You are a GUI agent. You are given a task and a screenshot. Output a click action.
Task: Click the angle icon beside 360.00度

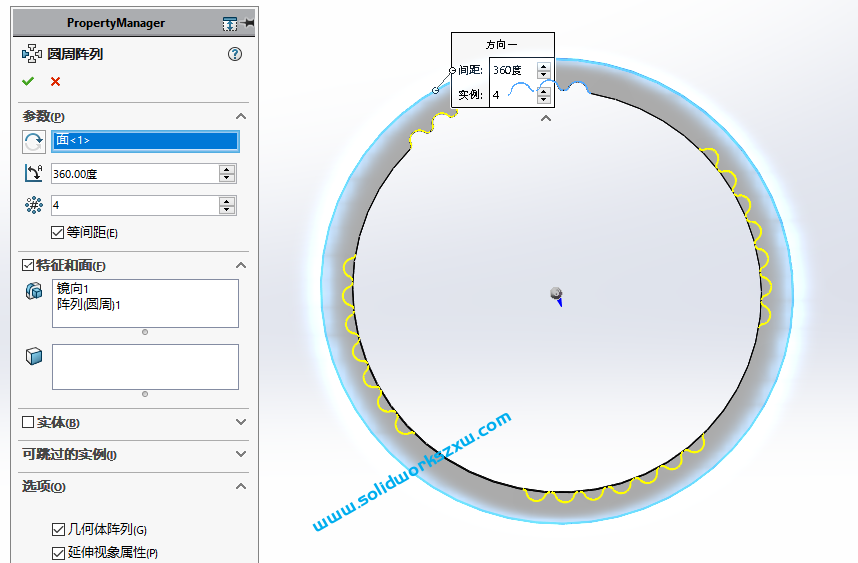34,173
